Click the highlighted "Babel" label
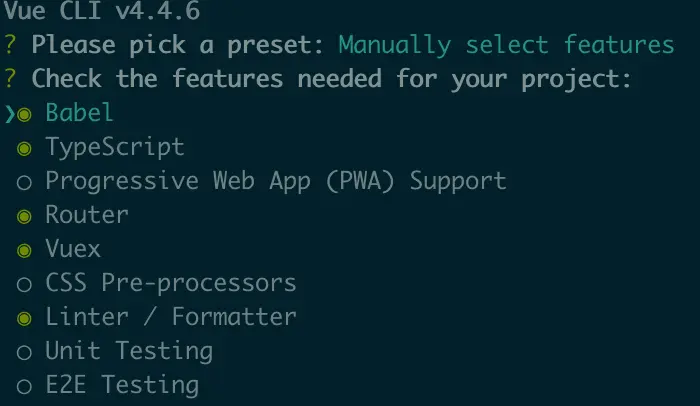 [79, 113]
